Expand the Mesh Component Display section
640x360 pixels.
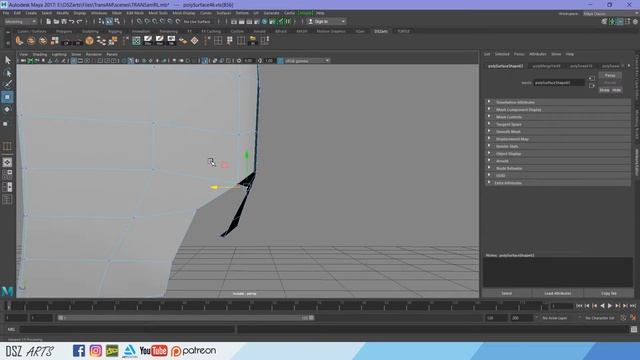click(557, 109)
